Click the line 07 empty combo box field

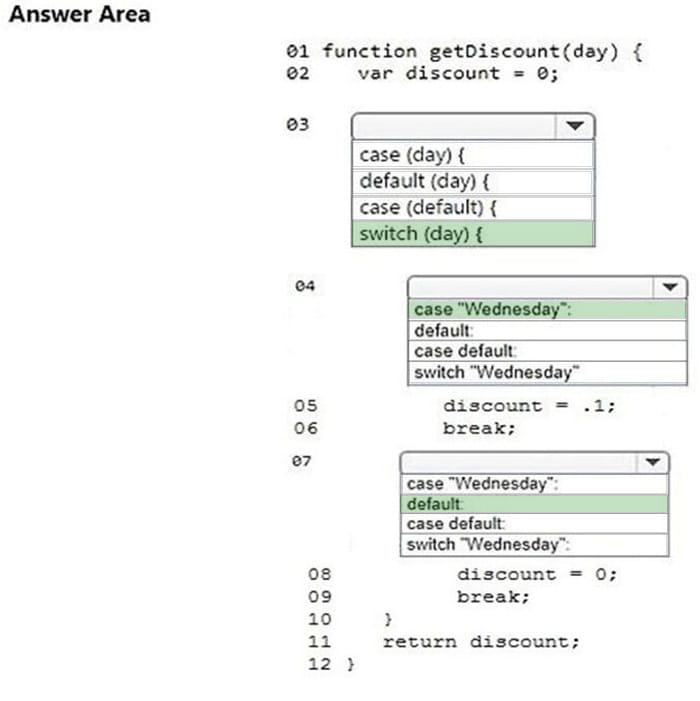point(518,462)
